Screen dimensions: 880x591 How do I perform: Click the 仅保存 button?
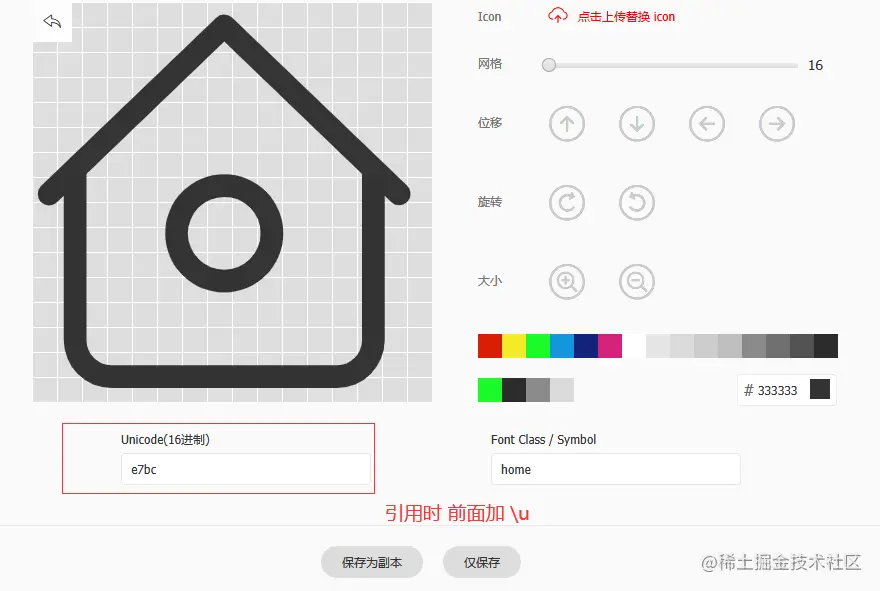click(482, 562)
